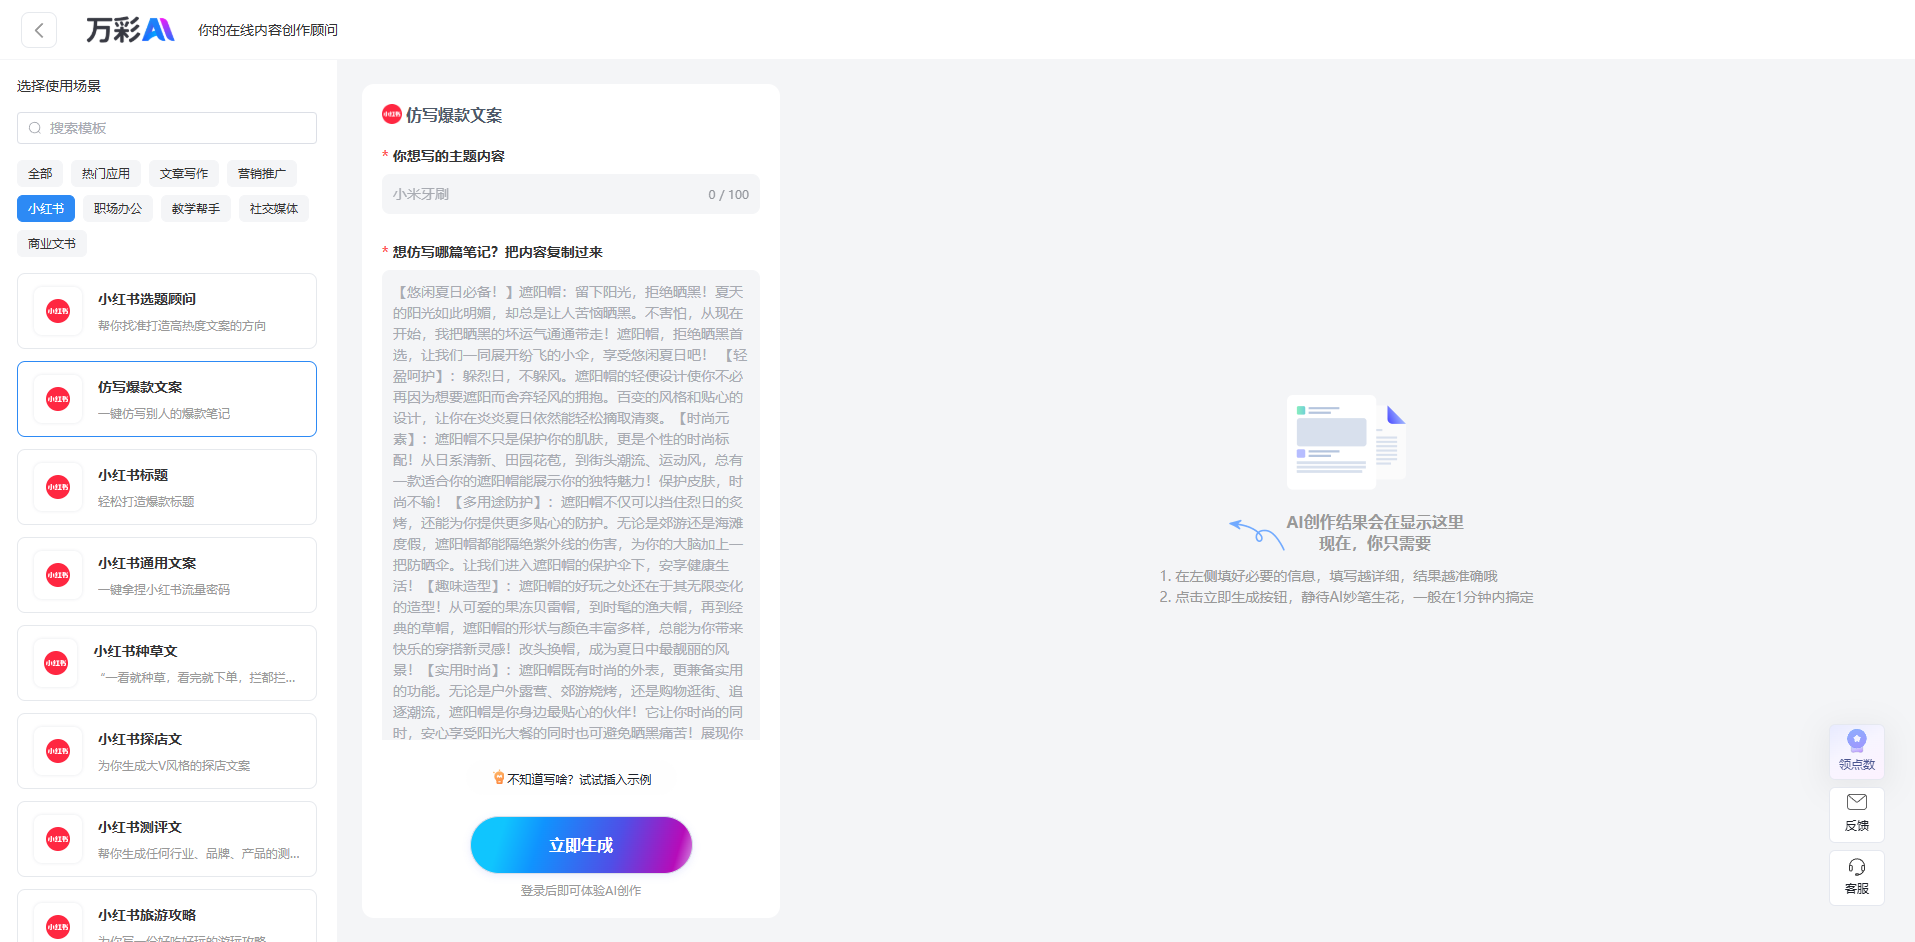Click the 领点数 reward icon
This screenshot has width=1915, height=942.
coord(1857,740)
